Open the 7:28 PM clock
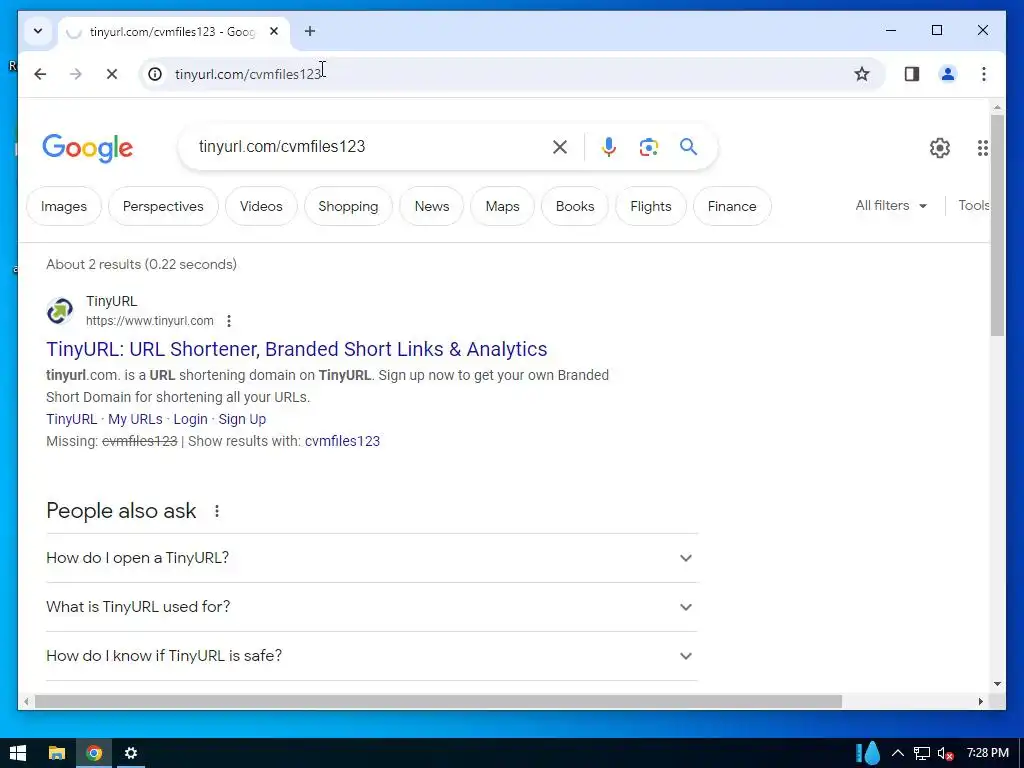1024x768 pixels. click(x=987, y=754)
